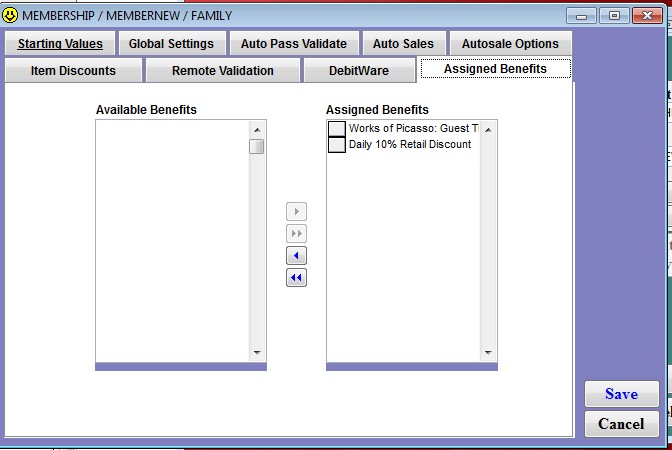Screen dimensions: 672x450
Task: Check the Daily 10% Retail Discount checkbox
Action: pos(337,145)
